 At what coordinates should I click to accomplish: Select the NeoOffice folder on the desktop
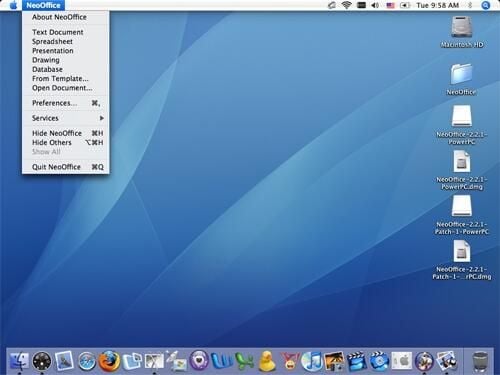462,74
